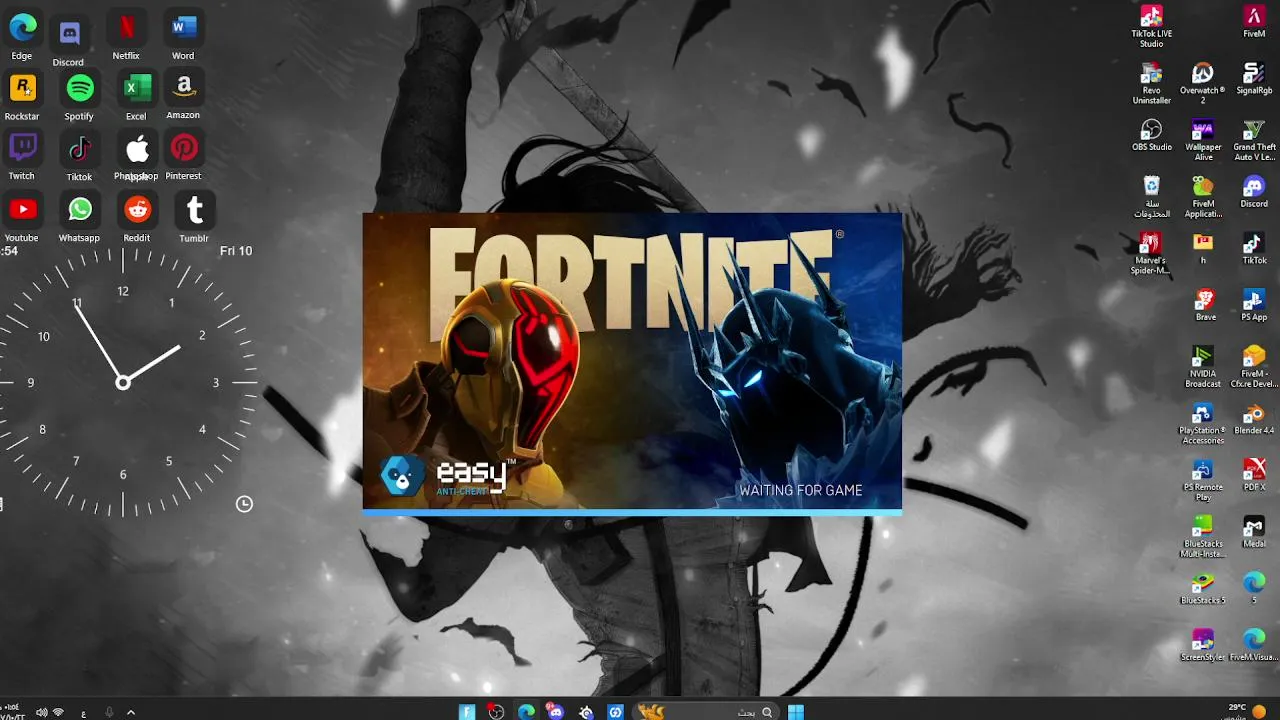
Task: Open the Reddit launcher icon
Action: point(137,209)
